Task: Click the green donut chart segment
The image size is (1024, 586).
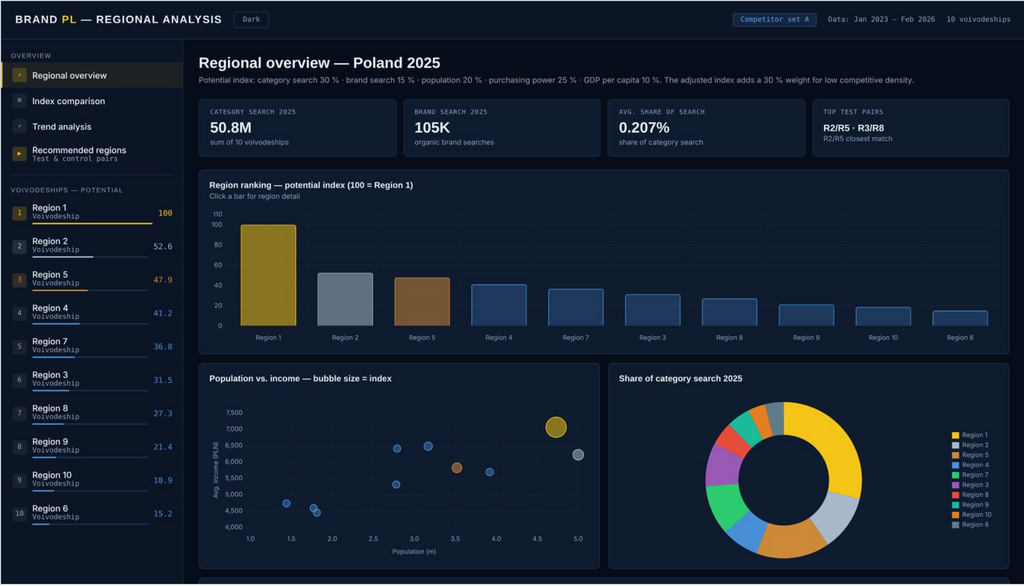Action: tap(725, 505)
